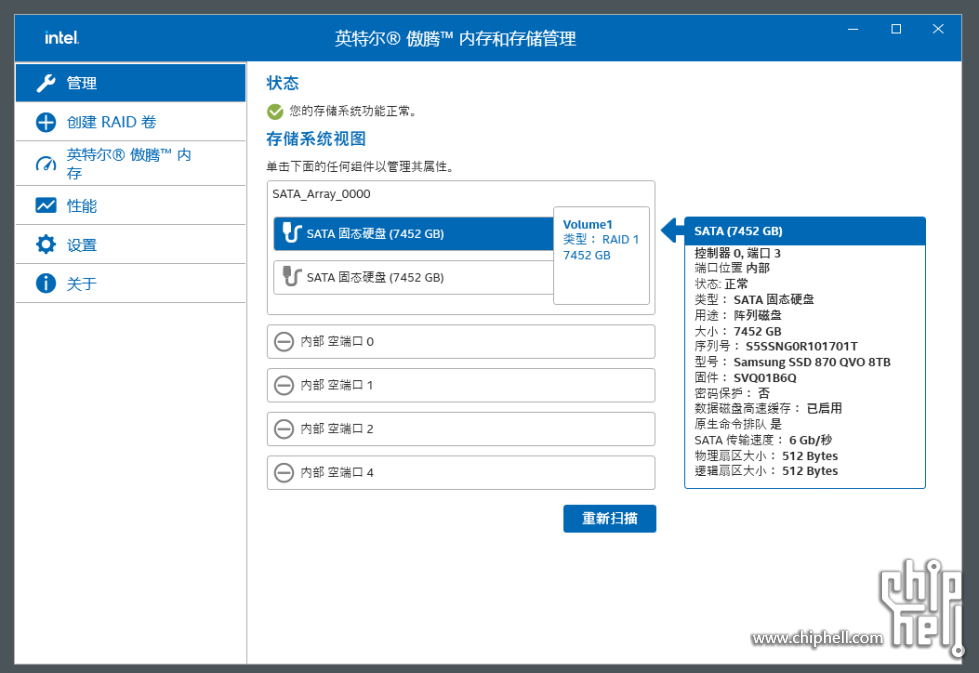The image size is (979, 673).
Task: Click the empty-port icon for 内部 空端口 1
Action: 284,385
